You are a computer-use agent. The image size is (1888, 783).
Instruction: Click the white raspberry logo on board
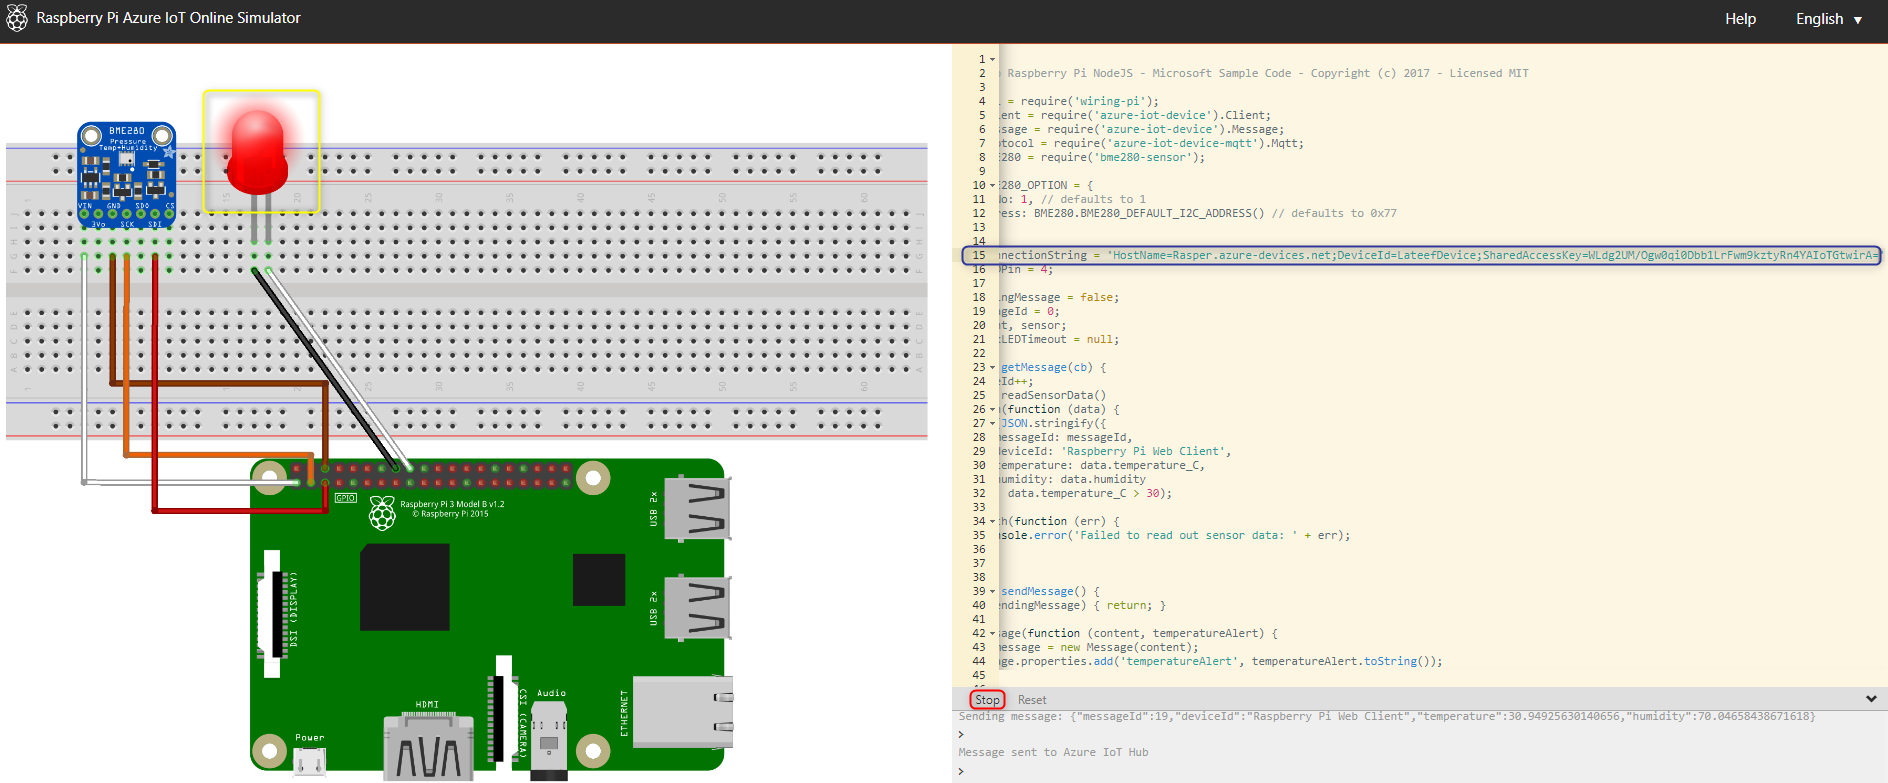click(x=382, y=513)
